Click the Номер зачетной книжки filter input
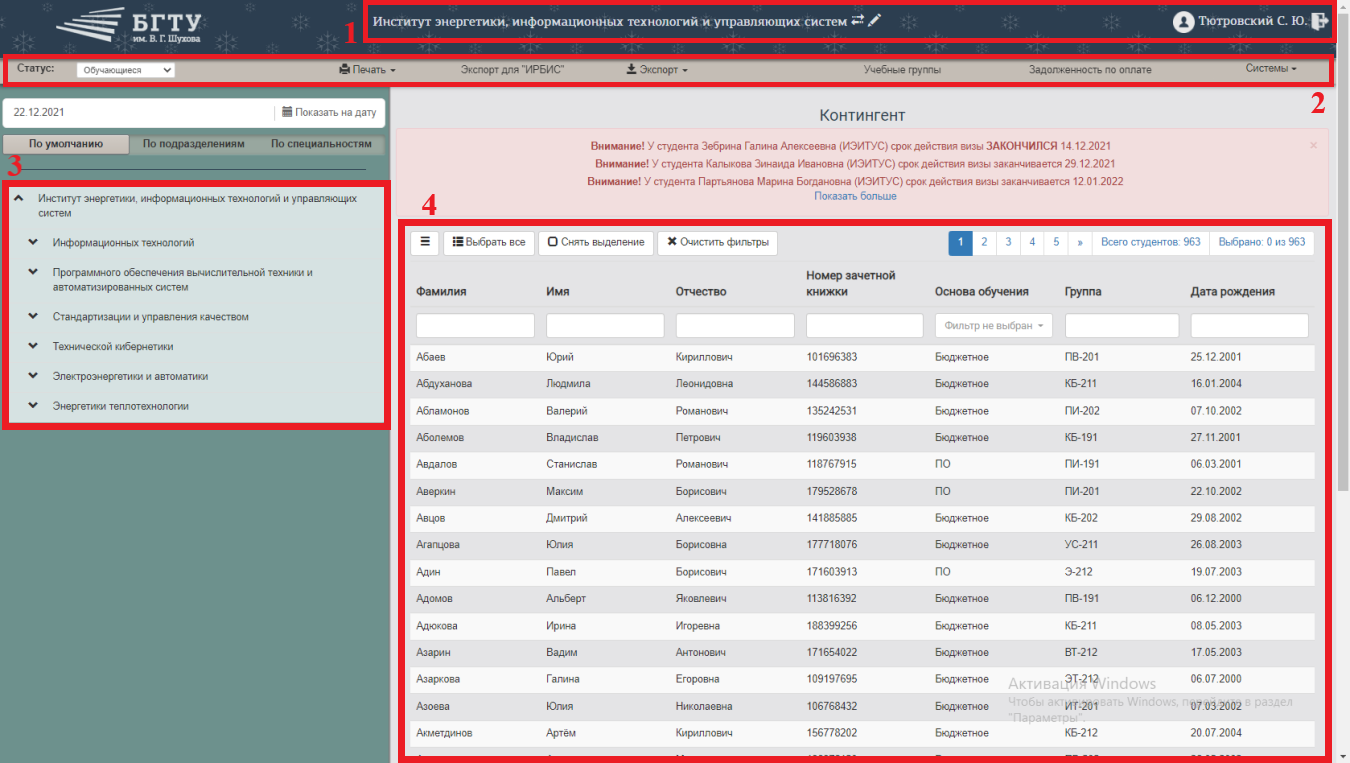This screenshot has width=1350, height=763. 864,325
